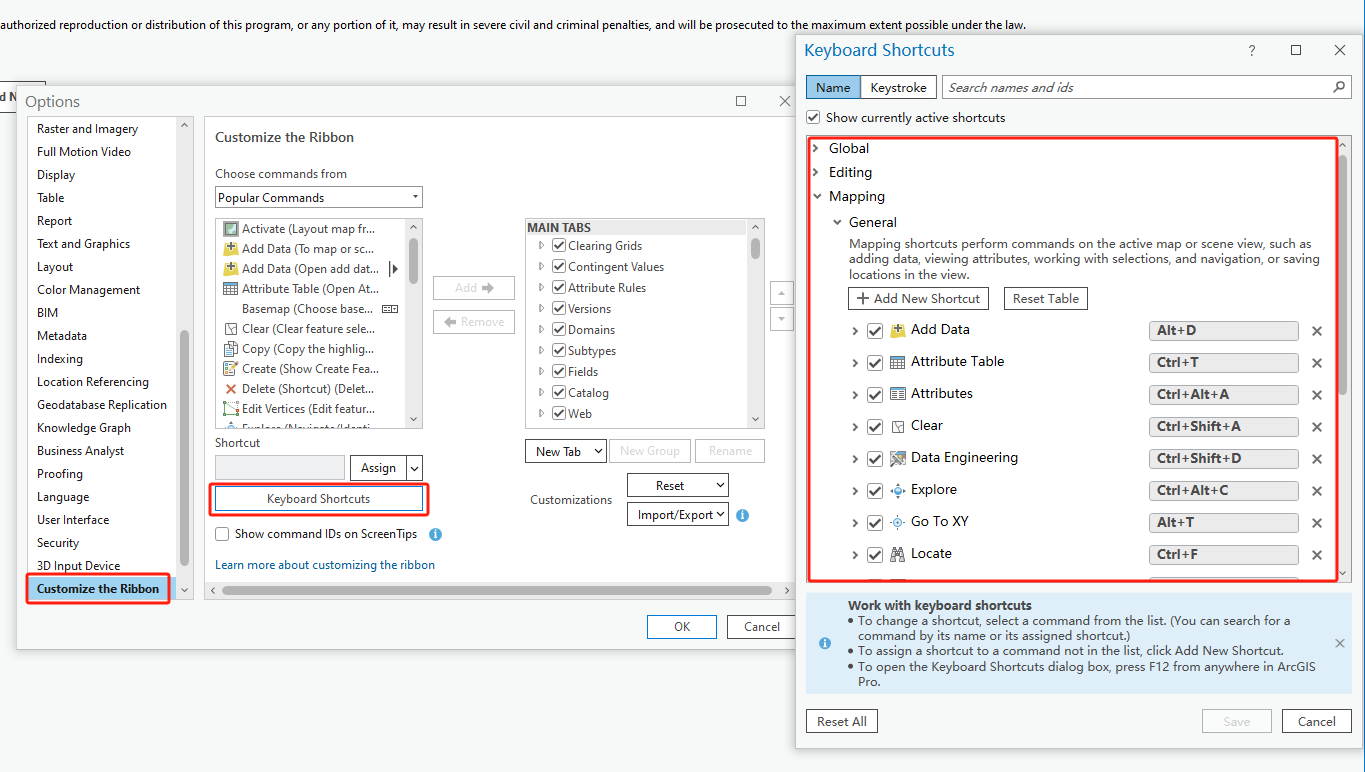This screenshot has width=1365, height=772.
Task: Open help from the Keyboard Shortcuts title bar
Action: pos(1252,50)
